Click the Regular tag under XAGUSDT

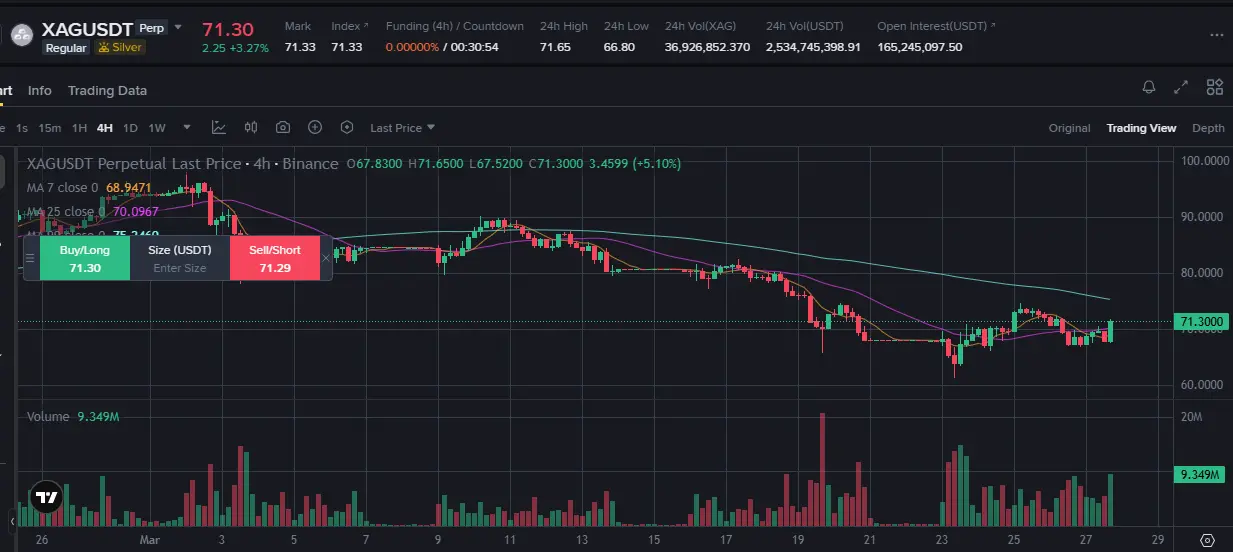pos(66,47)
